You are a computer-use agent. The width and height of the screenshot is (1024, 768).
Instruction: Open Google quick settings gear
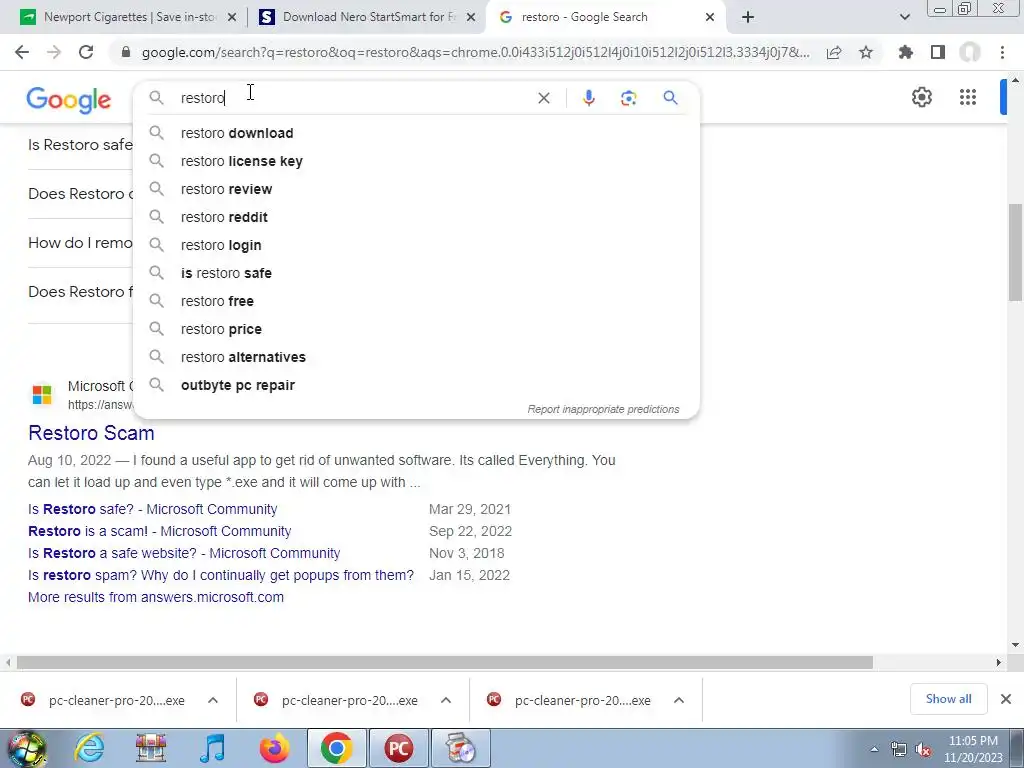pos(921,97)
